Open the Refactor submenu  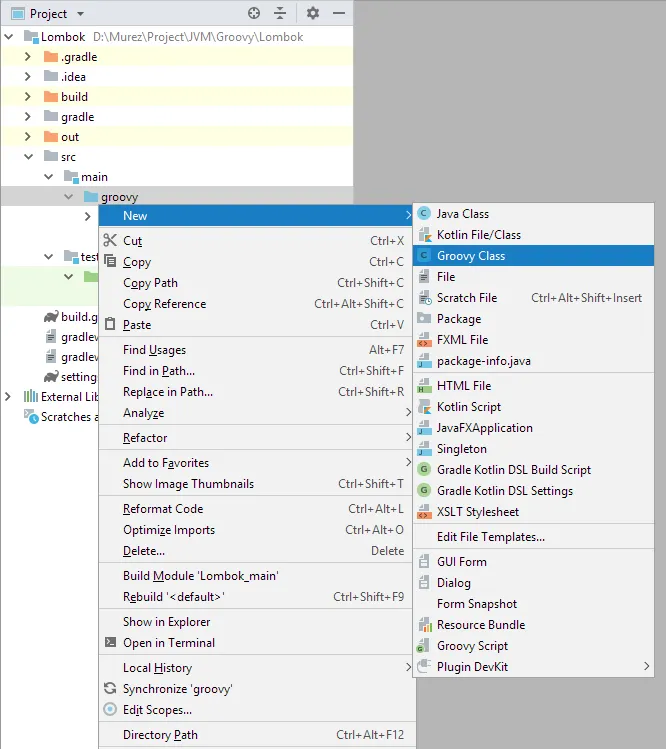click(256, 438)
